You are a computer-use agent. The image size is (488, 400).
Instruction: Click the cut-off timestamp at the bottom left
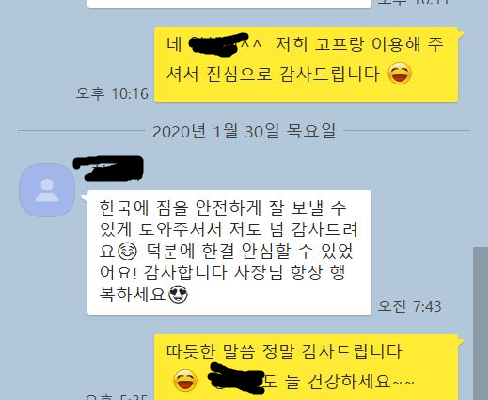click(116, 397)
